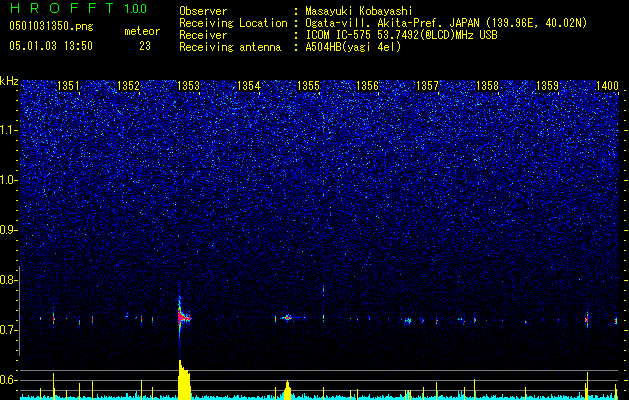The width and height of the screenshot is (629, 400).
Task: Click the 1358 time marker
Action: (487, 86)
